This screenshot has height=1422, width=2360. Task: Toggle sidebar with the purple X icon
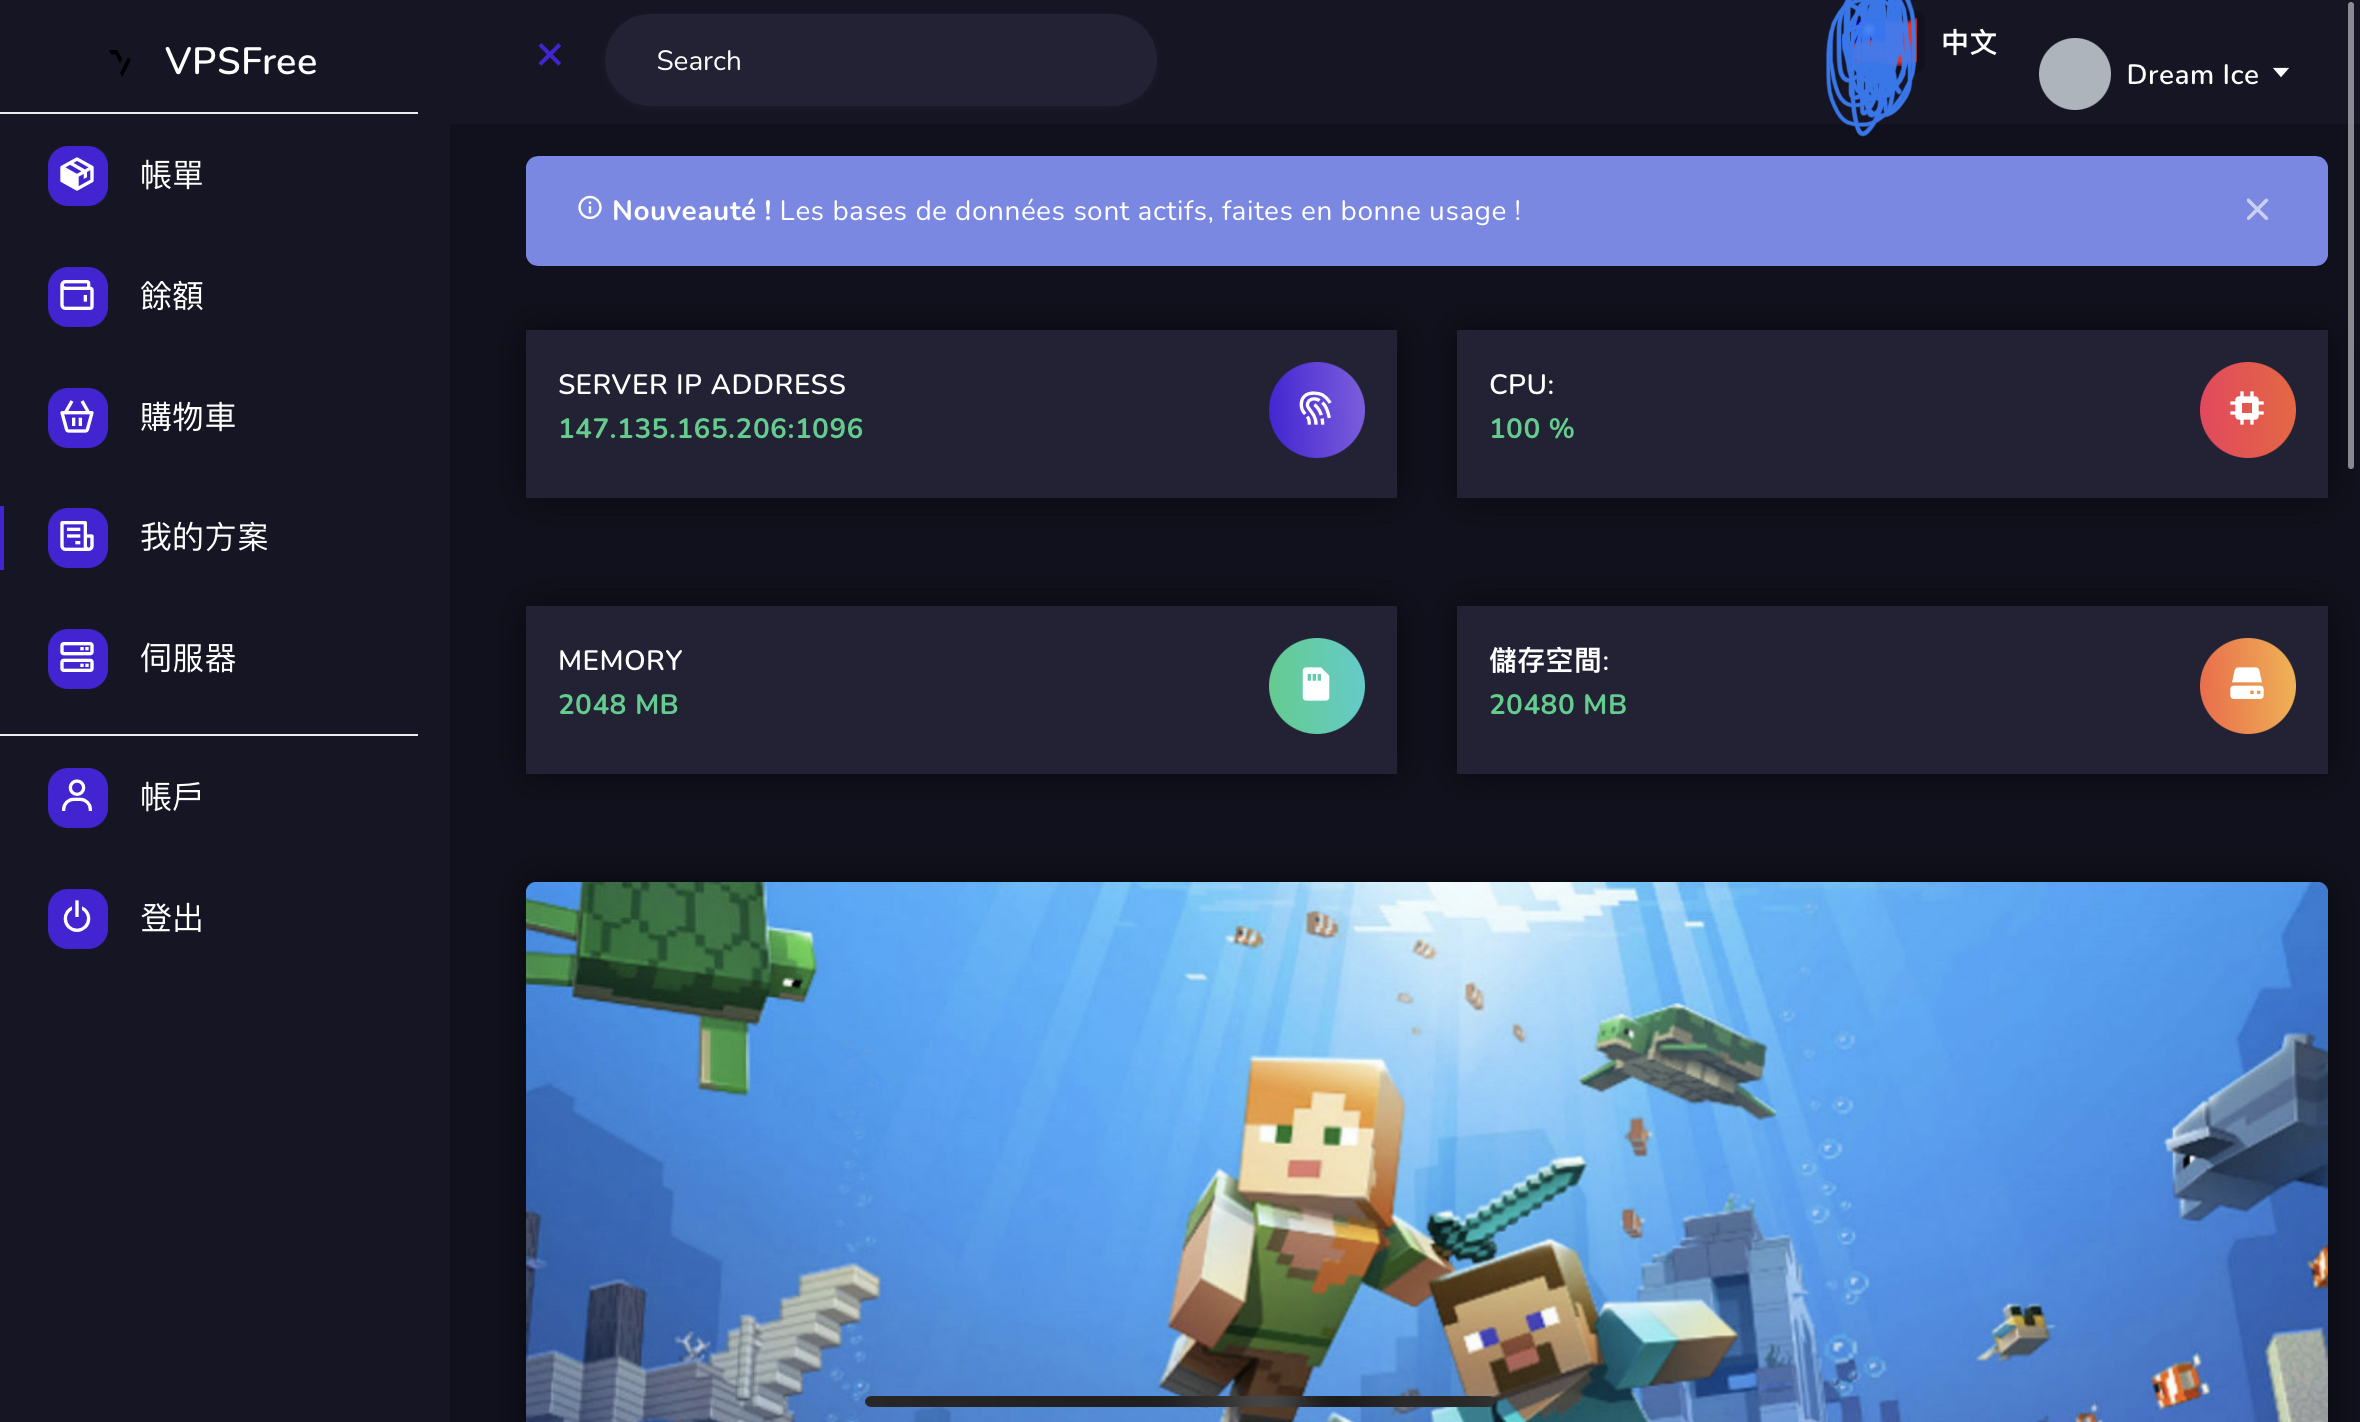tap(549, 55)
